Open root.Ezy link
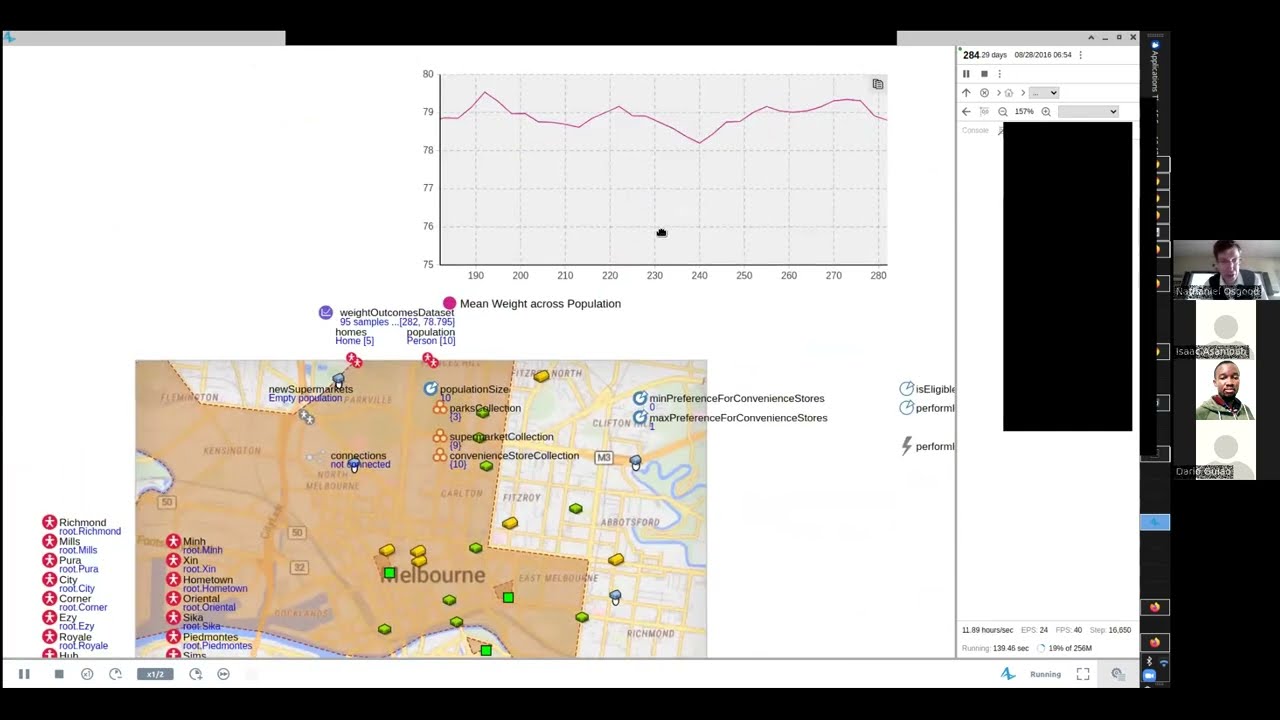Screen dimensions: 1280x720 (76, 627)
